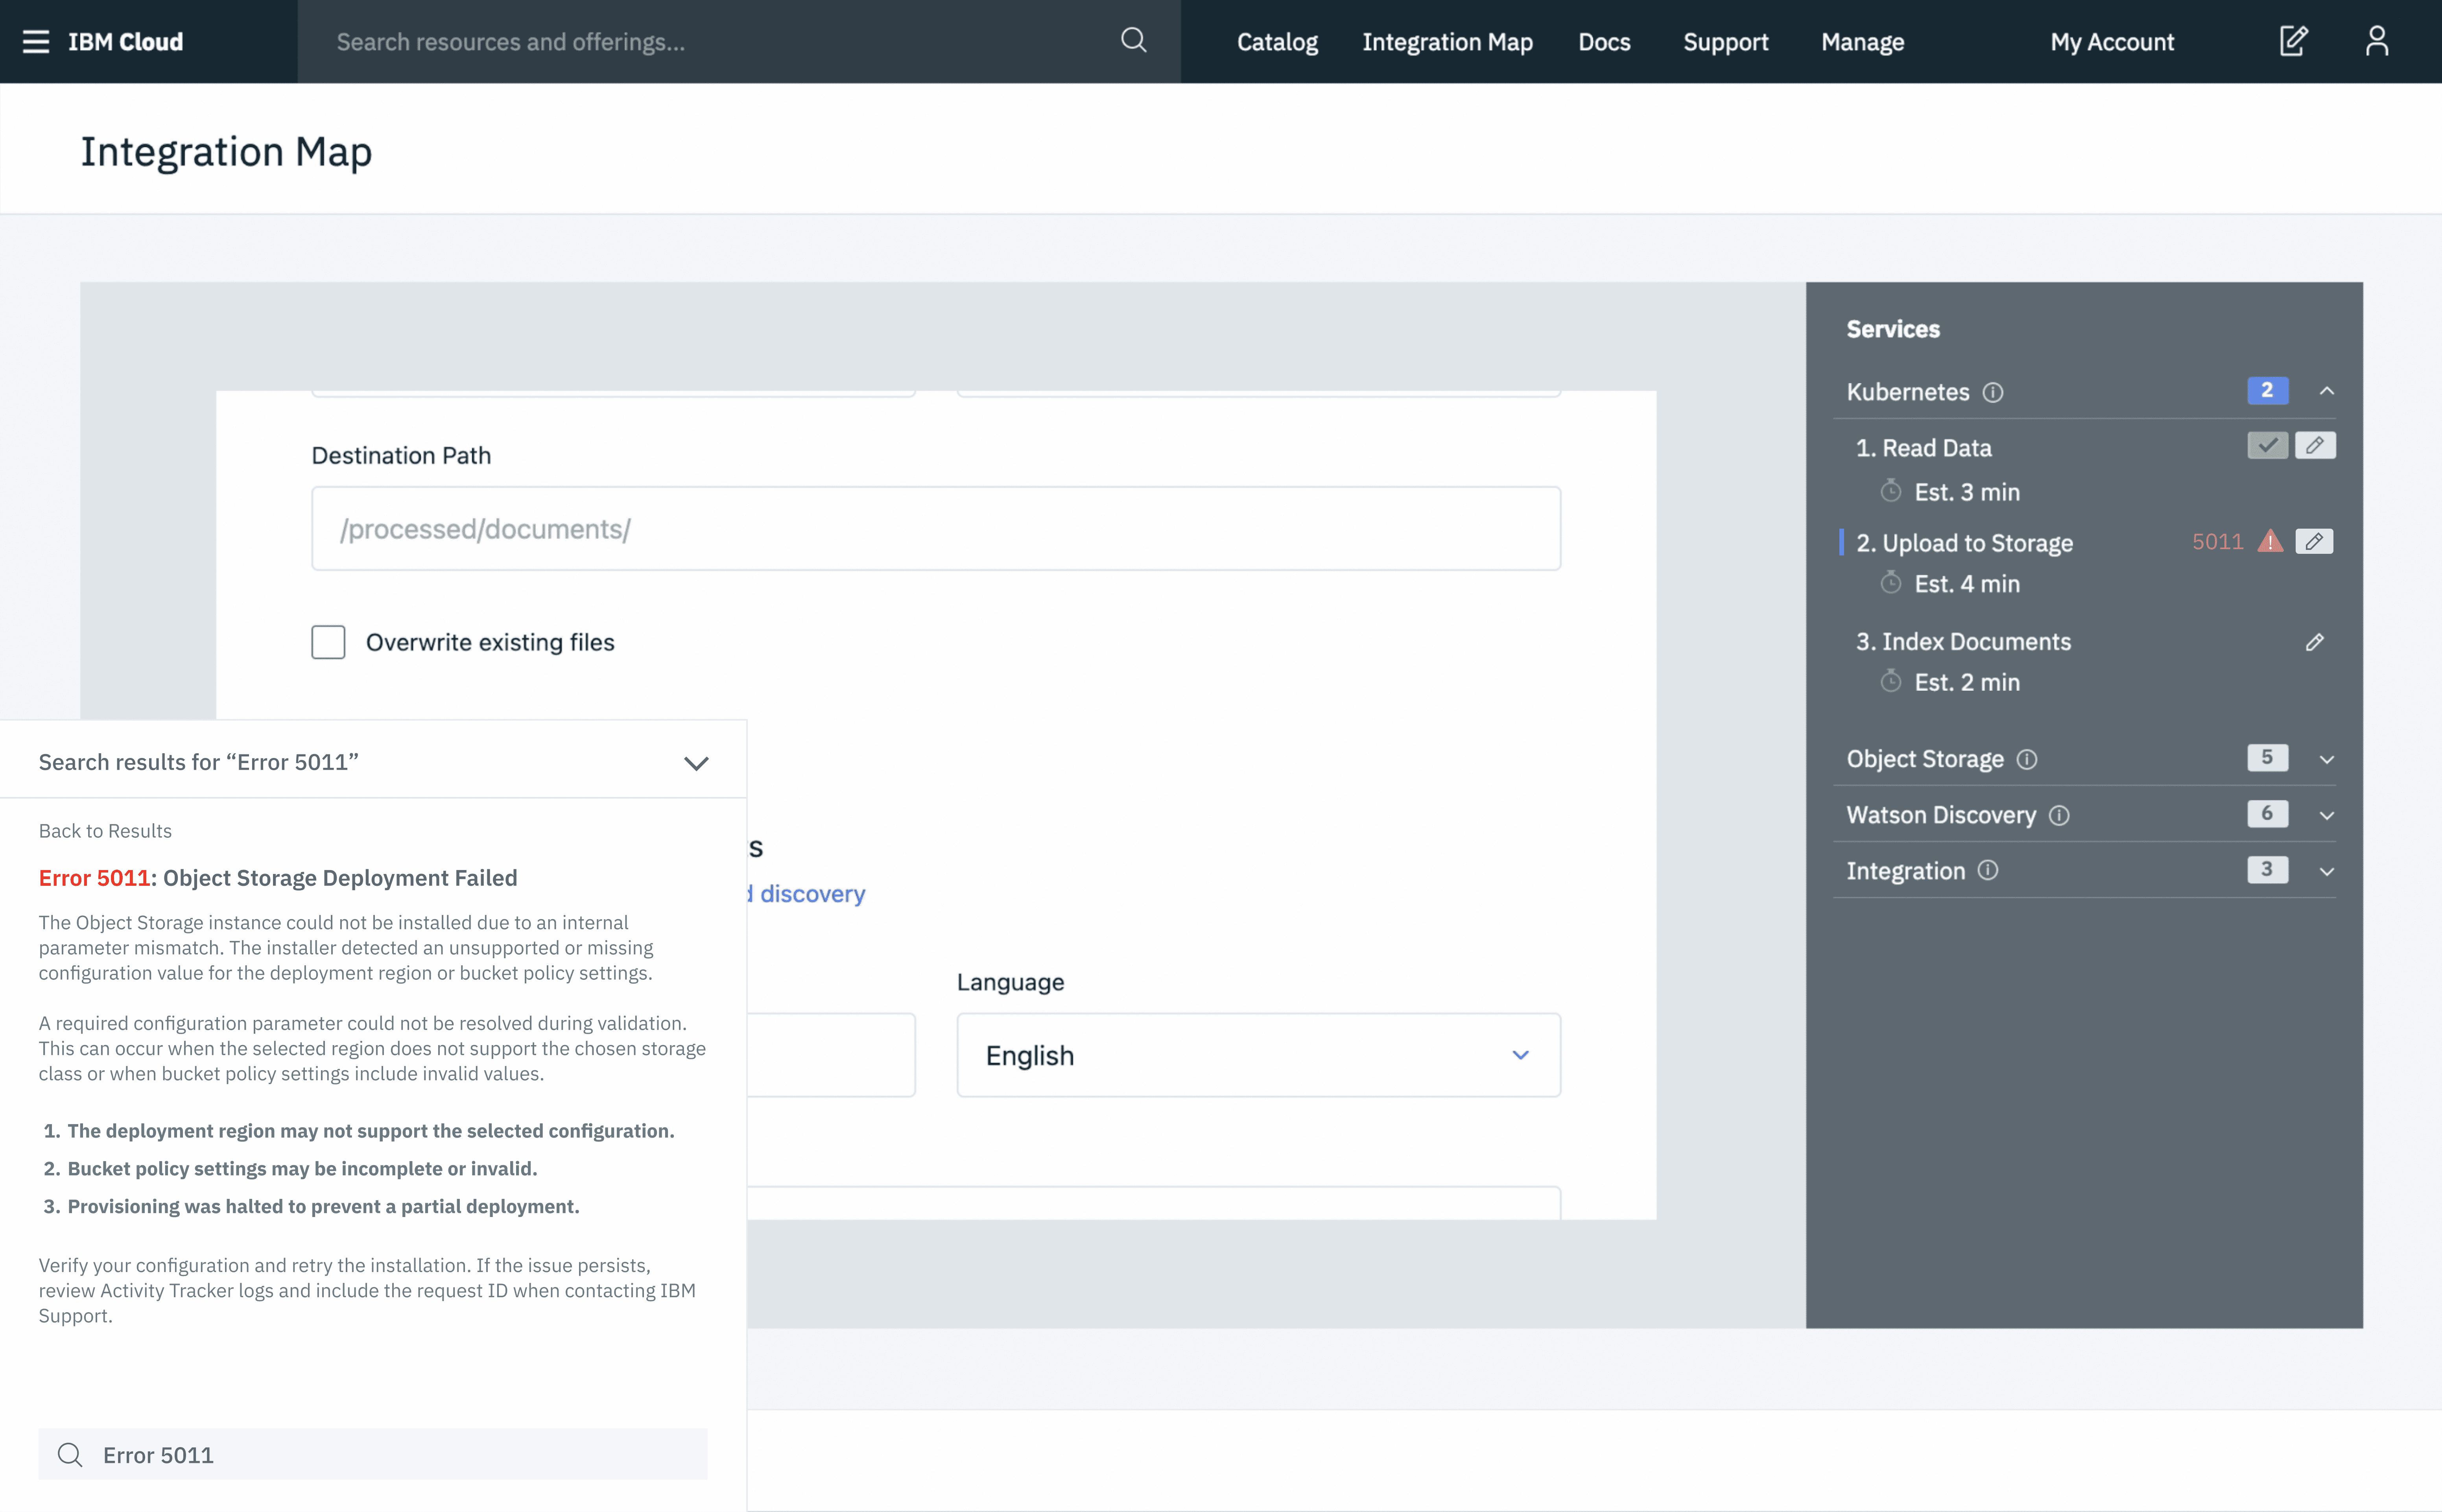This screenshot has width=2442, height=1512.
Task: Open the edit note icon in header
Action: pyautogui.click(x=2293, y=41)
